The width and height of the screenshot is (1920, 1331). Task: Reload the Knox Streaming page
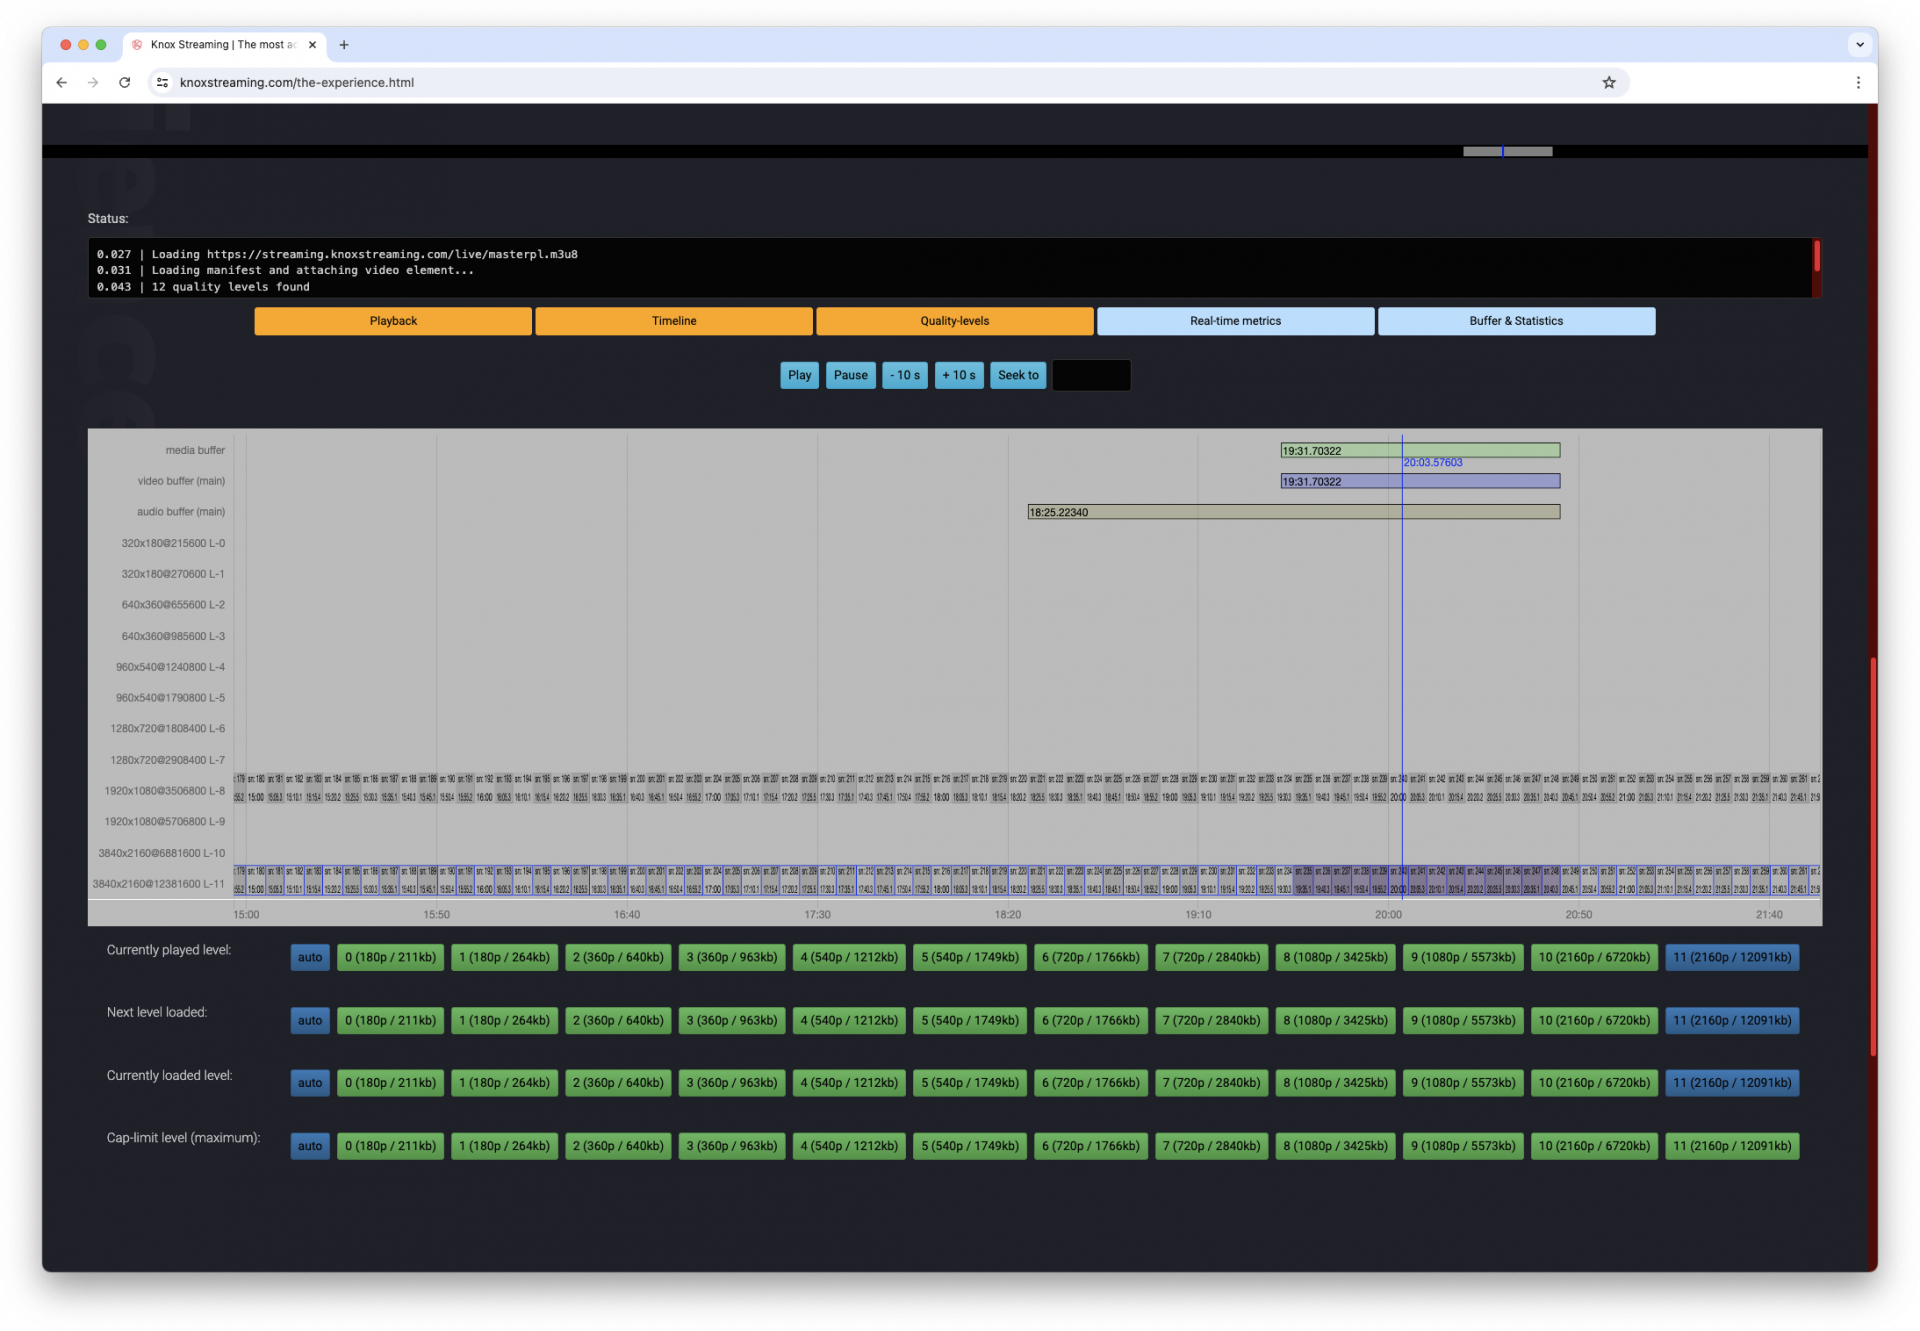(125, 83)
